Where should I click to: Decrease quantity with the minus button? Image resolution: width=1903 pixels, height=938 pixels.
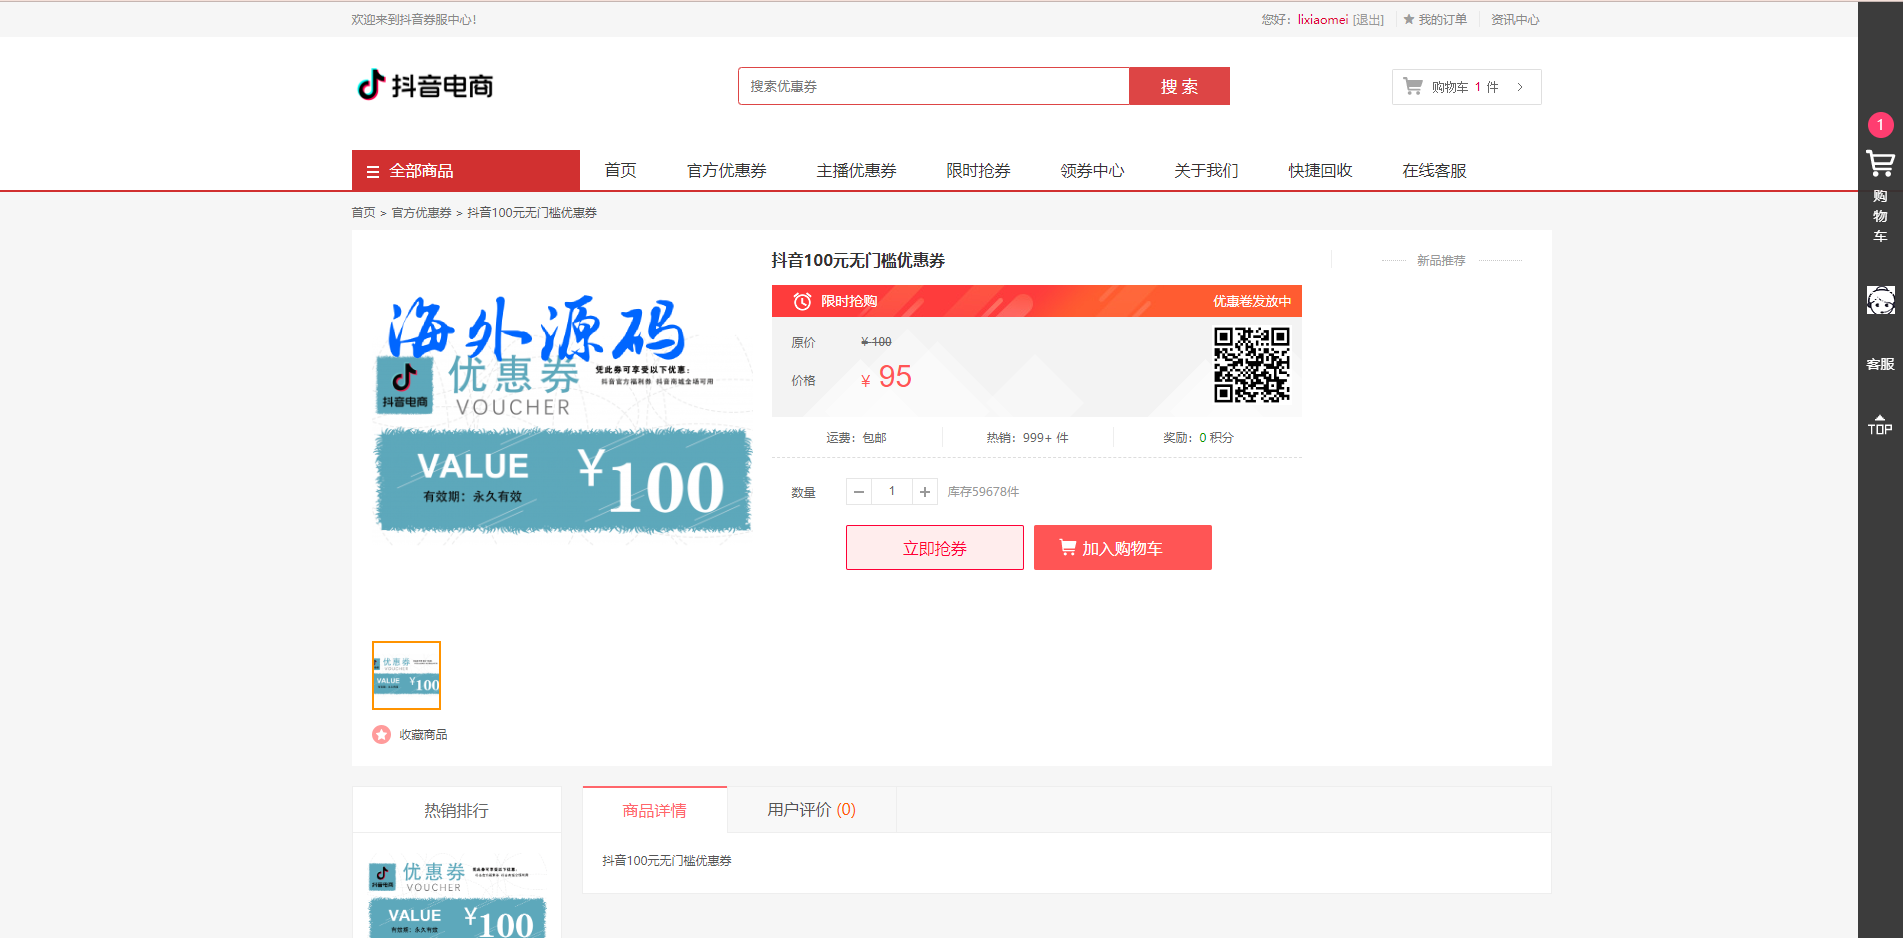tap(859, 492)
